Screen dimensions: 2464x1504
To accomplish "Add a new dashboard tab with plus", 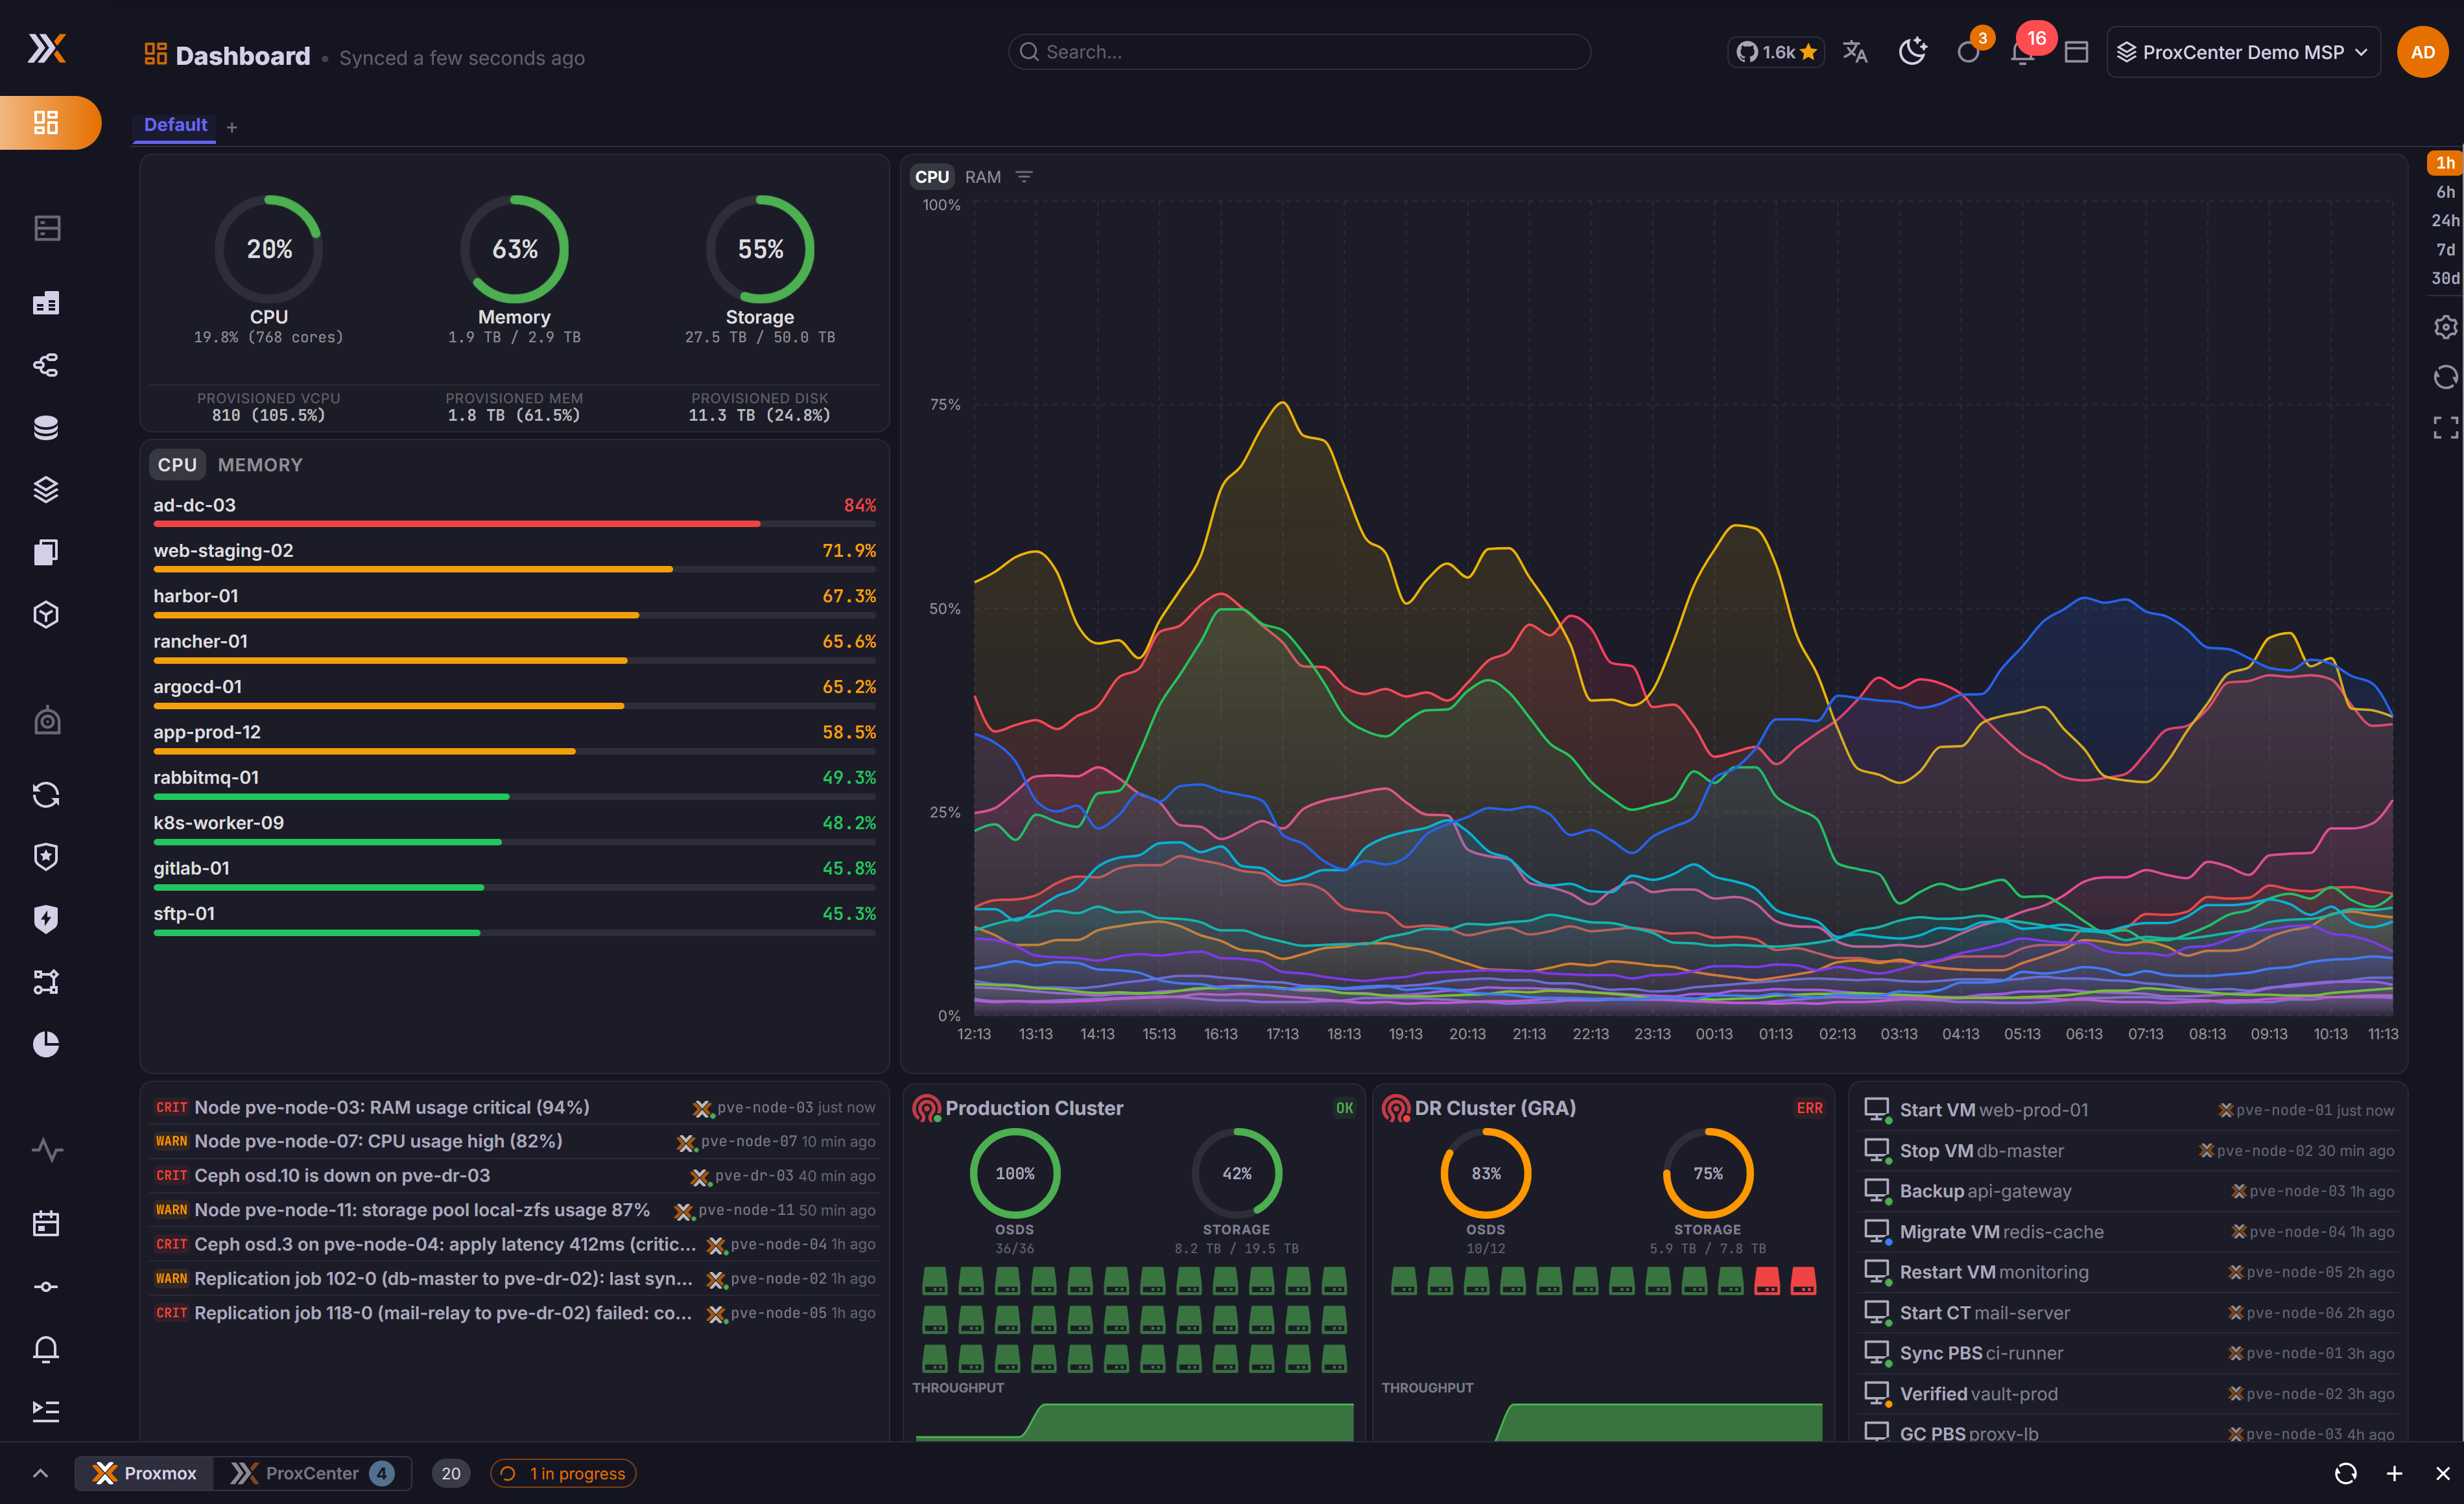I will [x=232, y=127].
